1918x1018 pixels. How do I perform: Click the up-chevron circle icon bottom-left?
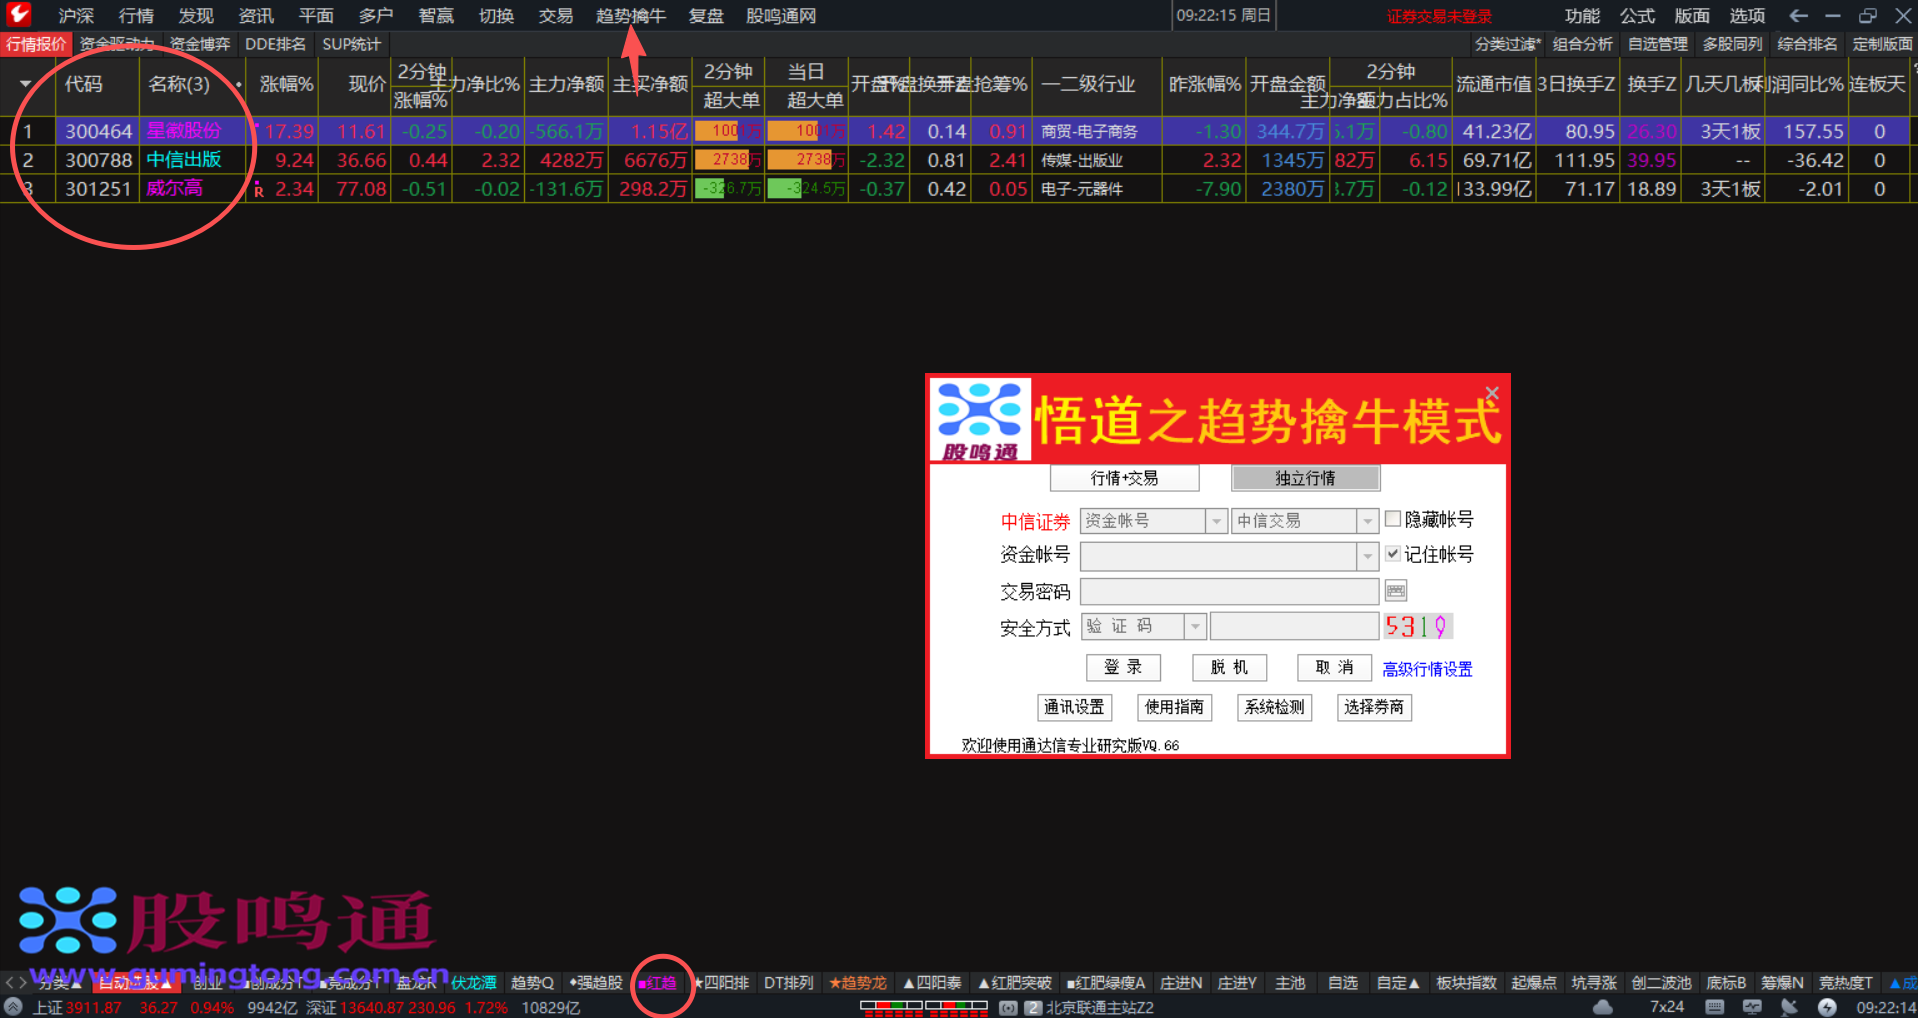[x=13, y=1007]
